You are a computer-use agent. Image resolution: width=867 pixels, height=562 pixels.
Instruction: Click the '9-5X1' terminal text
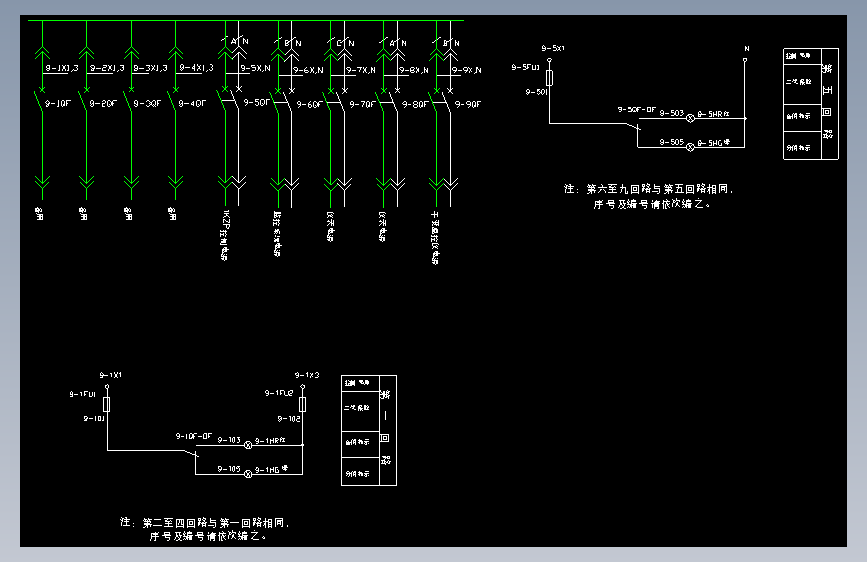(553, 49)
